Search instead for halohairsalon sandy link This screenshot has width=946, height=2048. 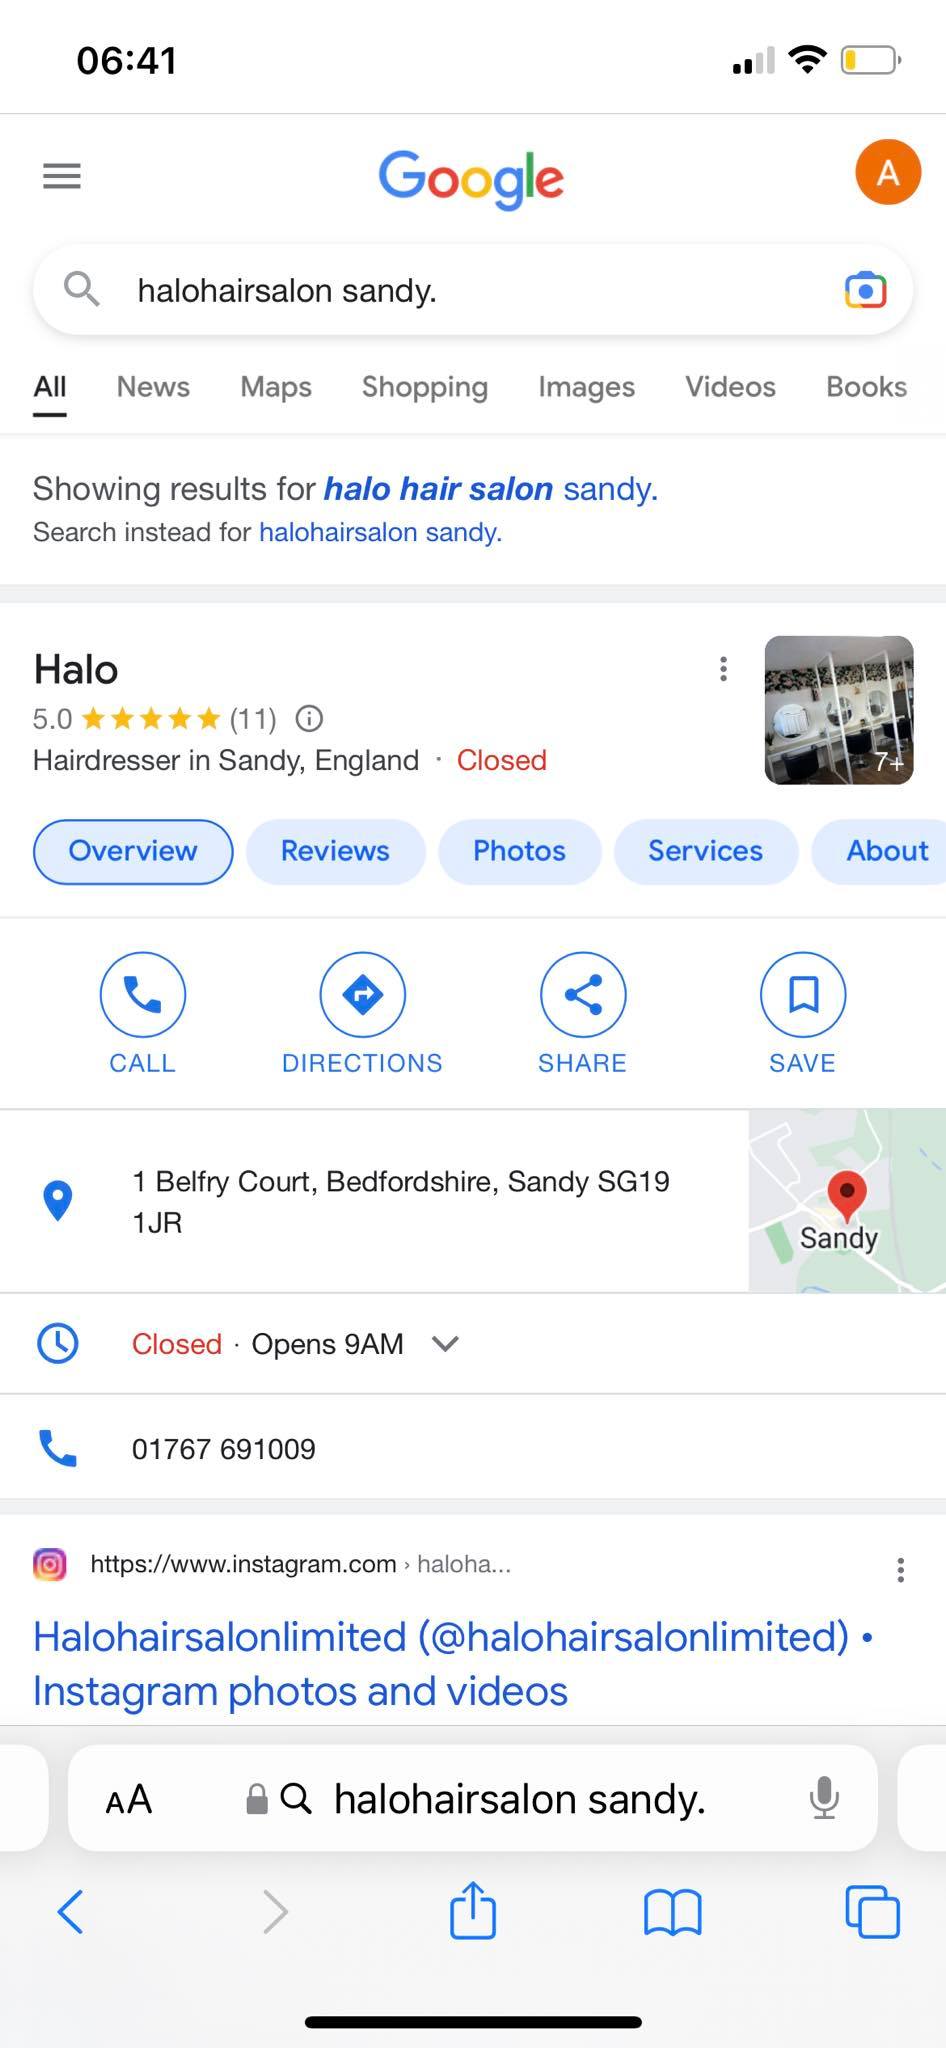click(380, 532)
